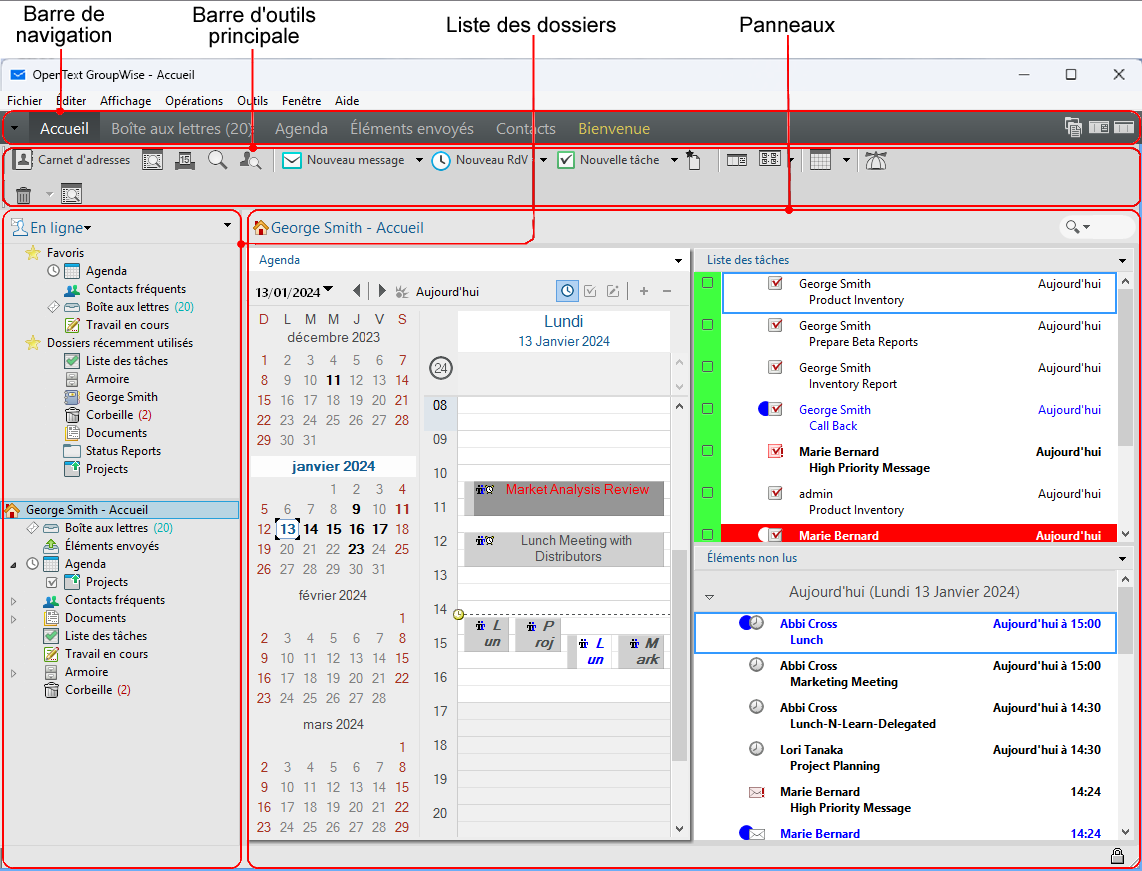1142x871 pixels.
Task: Open the Éléments non lus panel dropdown arrow
Action: tap(1122, 559)
